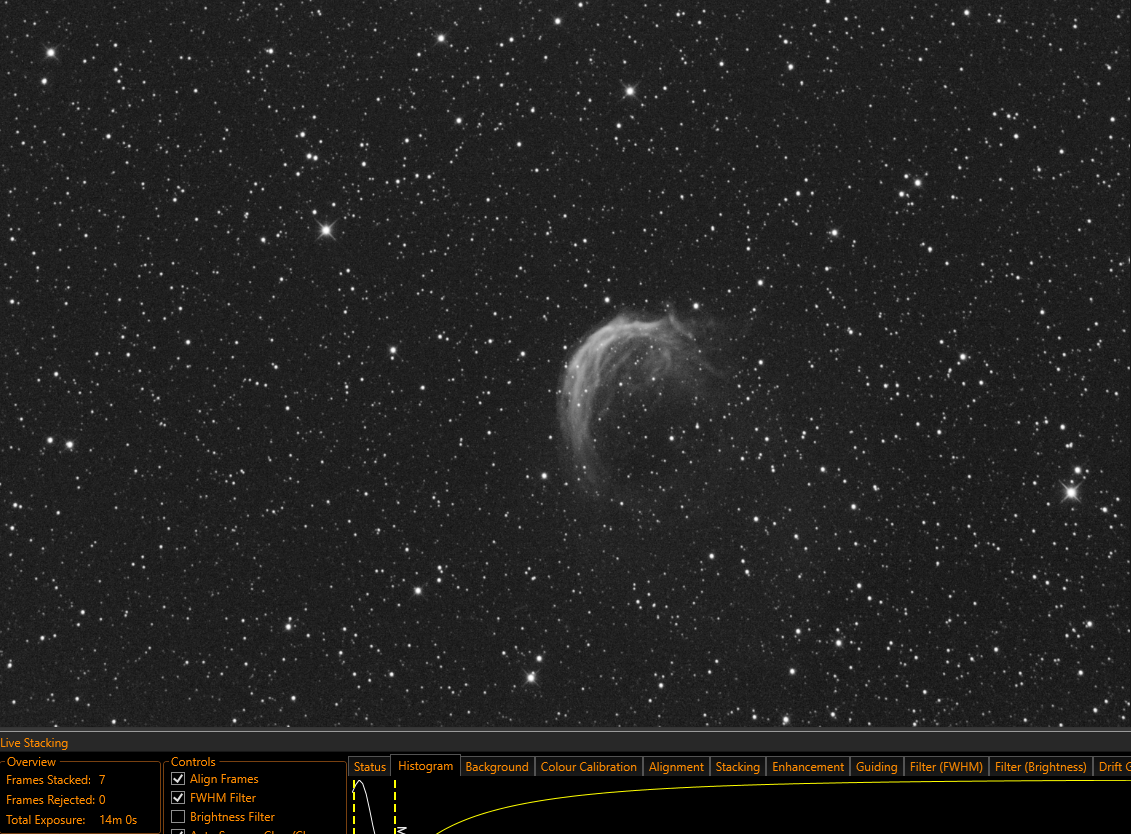Image resolution: width=1131 pixels, height=834 pixels.
Task: Select the Histogram tab
Action: point(426,766)
